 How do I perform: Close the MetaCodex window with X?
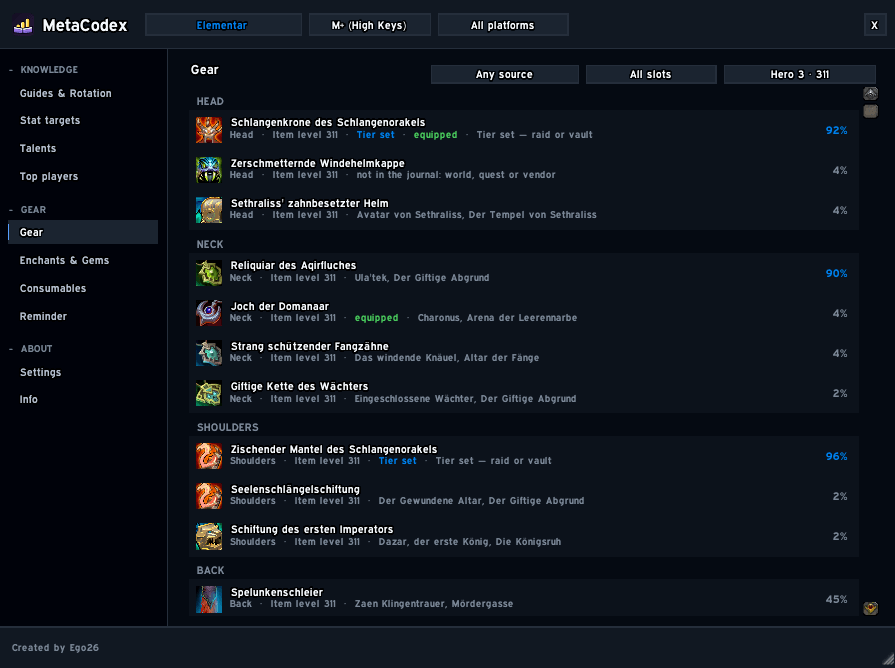click(874, 25)
